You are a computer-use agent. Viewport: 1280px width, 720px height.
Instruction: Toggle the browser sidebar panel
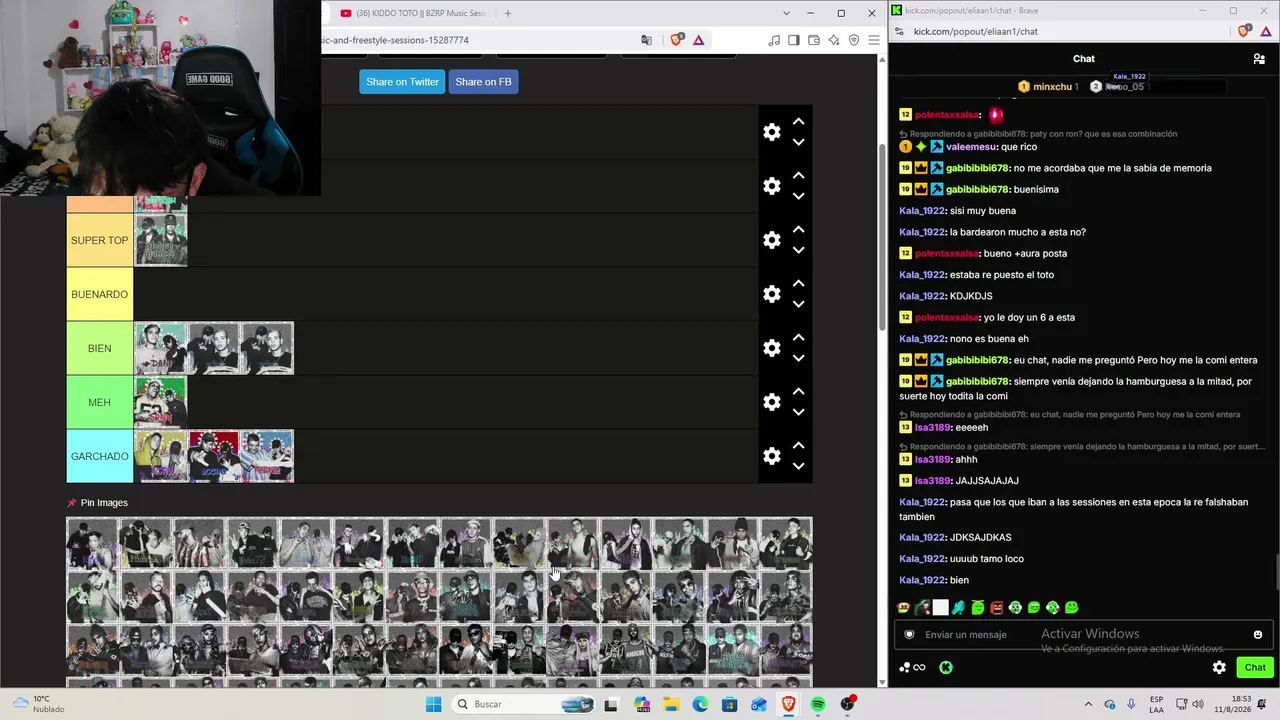coord(794,40)
